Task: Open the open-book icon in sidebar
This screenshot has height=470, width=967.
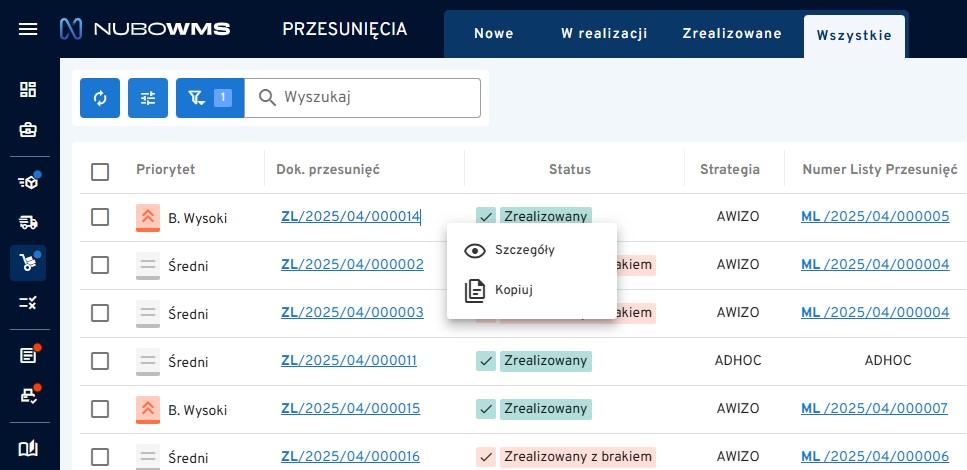Action: click(29, 448)
